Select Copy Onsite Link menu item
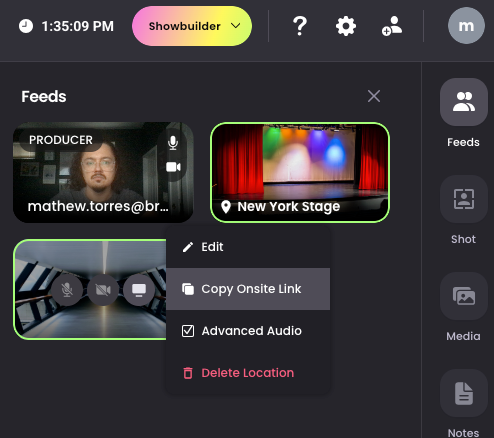494x438 pixels. (x=248, y=289)
